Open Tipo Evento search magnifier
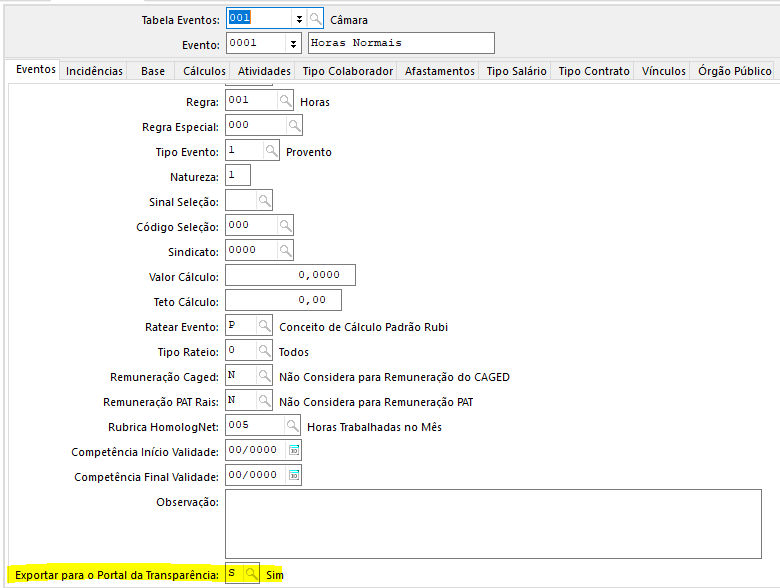Screen dimensions: 780x588 coord(271,150)
